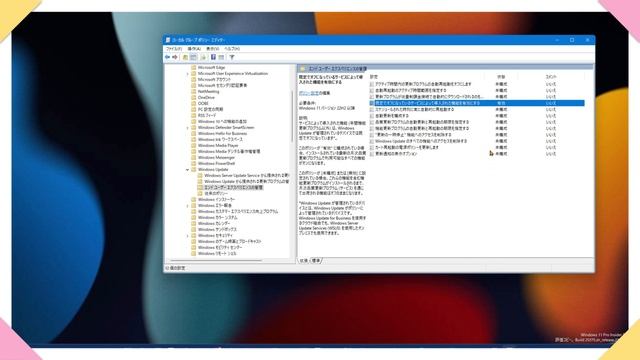Select the Windows カラー システム folder
The width and height of the screenshot is (640, 360).
click(217, 218)
